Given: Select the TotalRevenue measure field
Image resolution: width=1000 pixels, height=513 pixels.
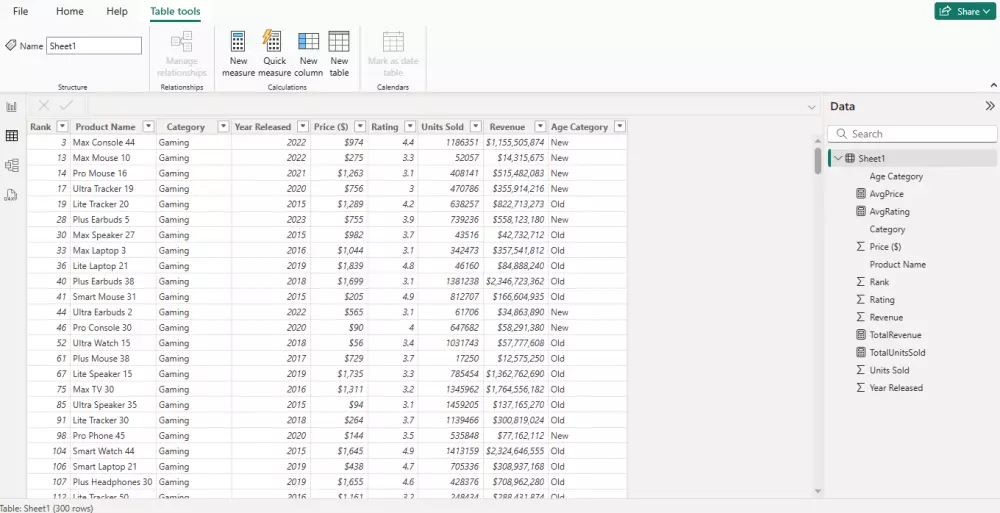Looking at the screenshot, I should pos(895,334).
